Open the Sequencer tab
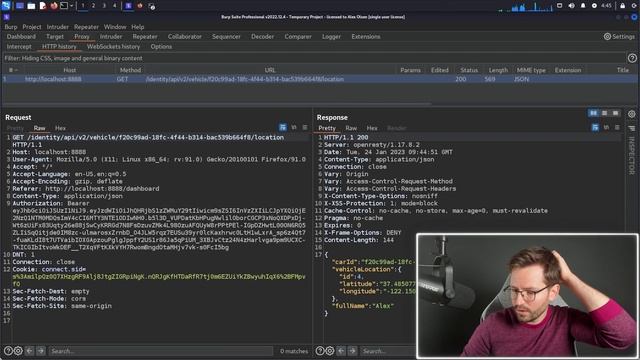Image resolution: width=640 pixels, height=360 pixels. pyautogui.click(x=226, y=37)
